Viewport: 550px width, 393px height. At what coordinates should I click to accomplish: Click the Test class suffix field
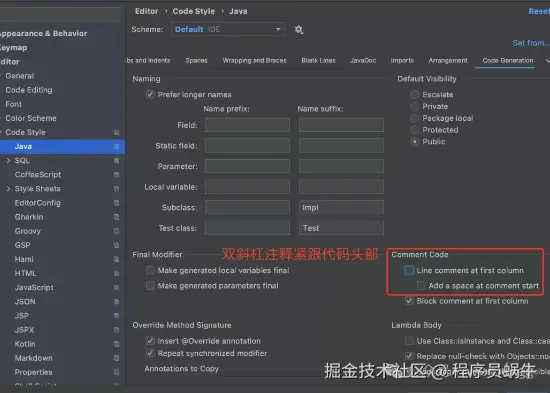341,228
